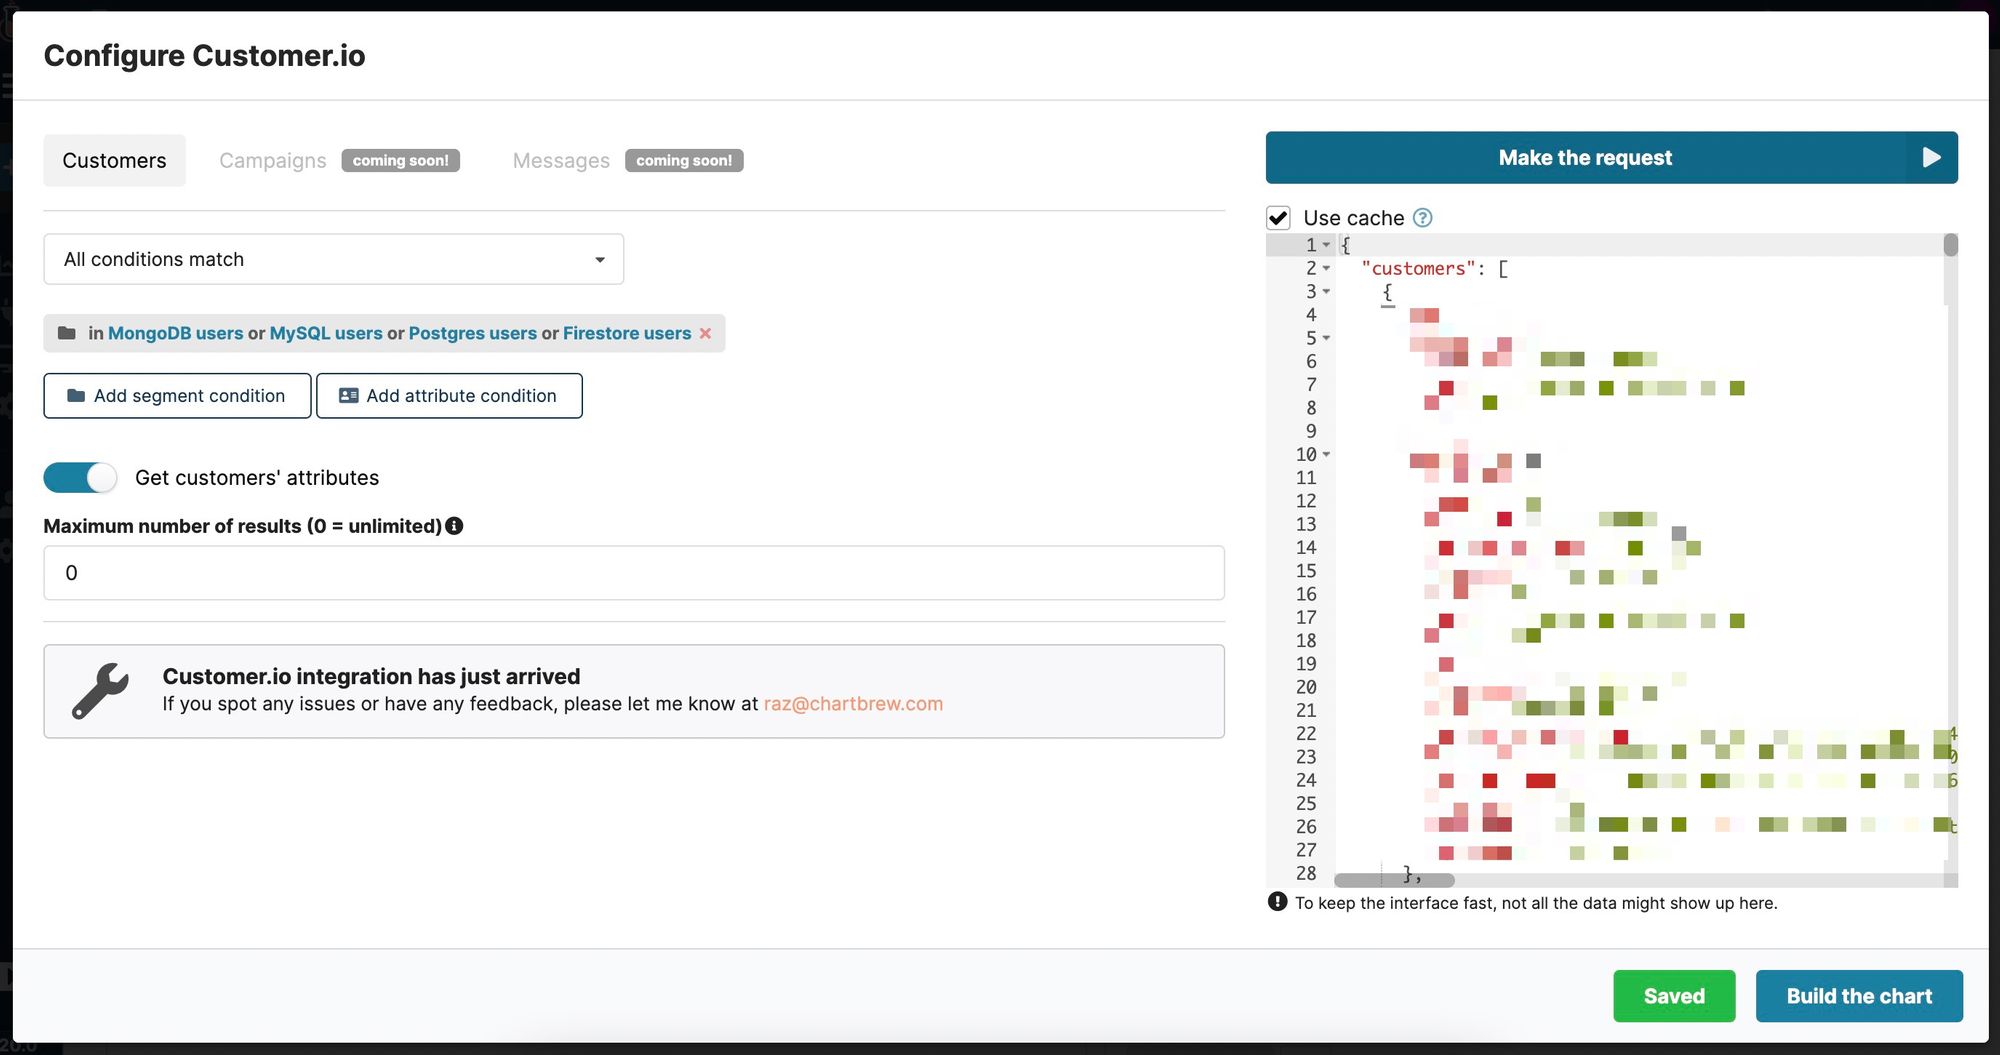Select the Messages tab
Image resolution: width=2000 pixels, height=1055 pixels.
coord(561,160)
